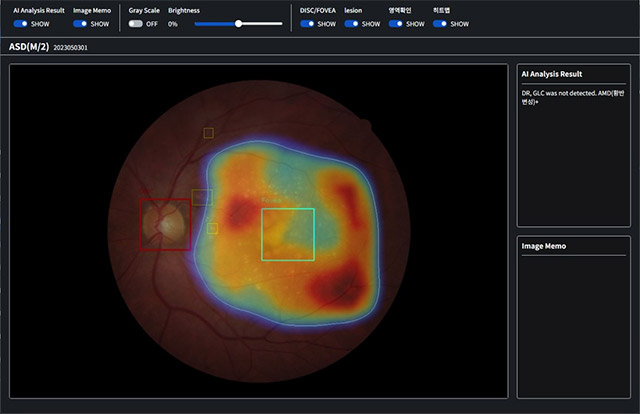Click the small lesion box right of disc
640x414 pixels.
[212, 228]
